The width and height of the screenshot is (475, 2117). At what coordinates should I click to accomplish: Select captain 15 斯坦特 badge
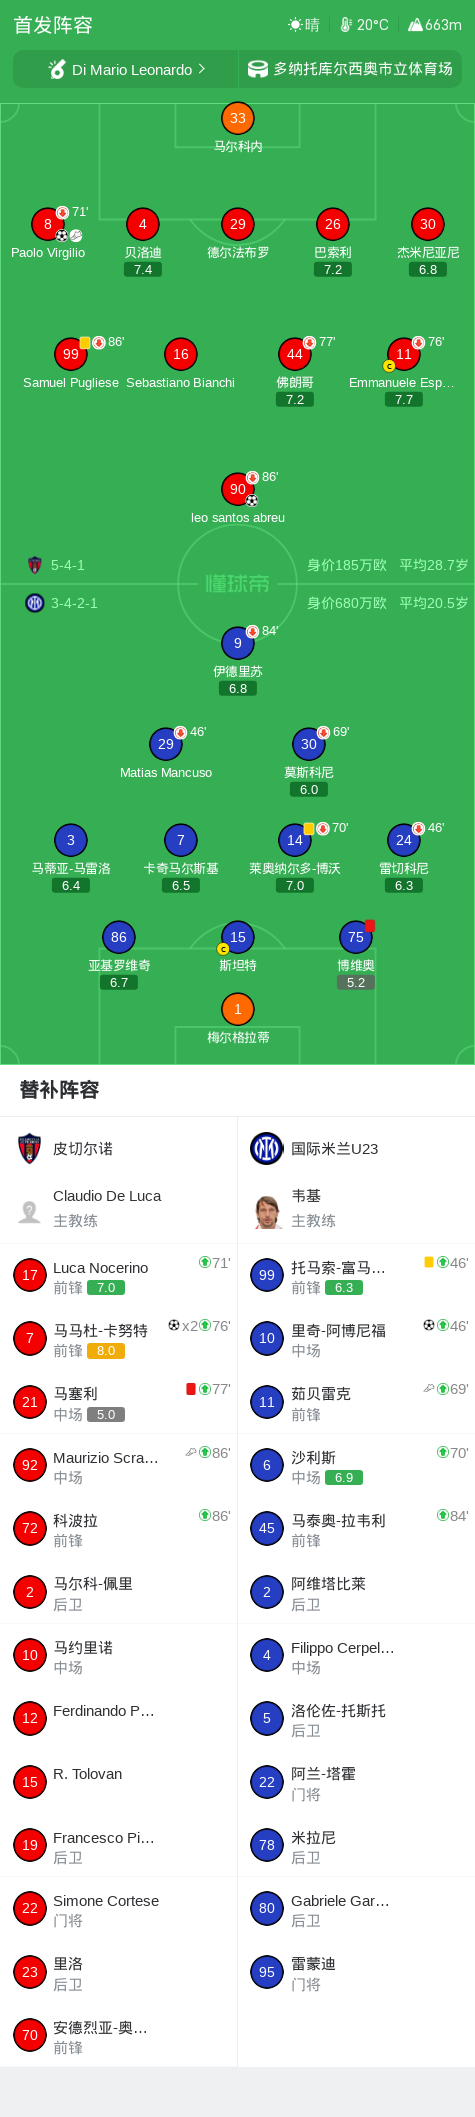click(238, 937)
